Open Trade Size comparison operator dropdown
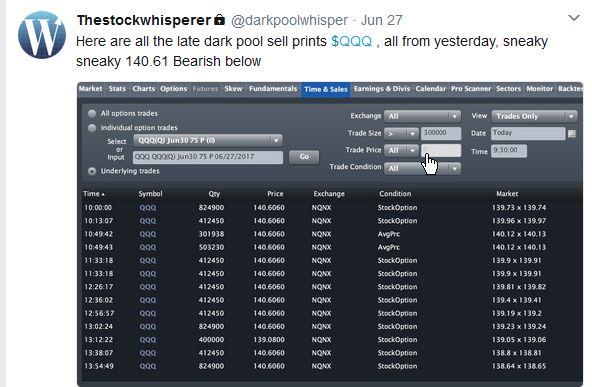The image size is (592, 387). (401, 134)
